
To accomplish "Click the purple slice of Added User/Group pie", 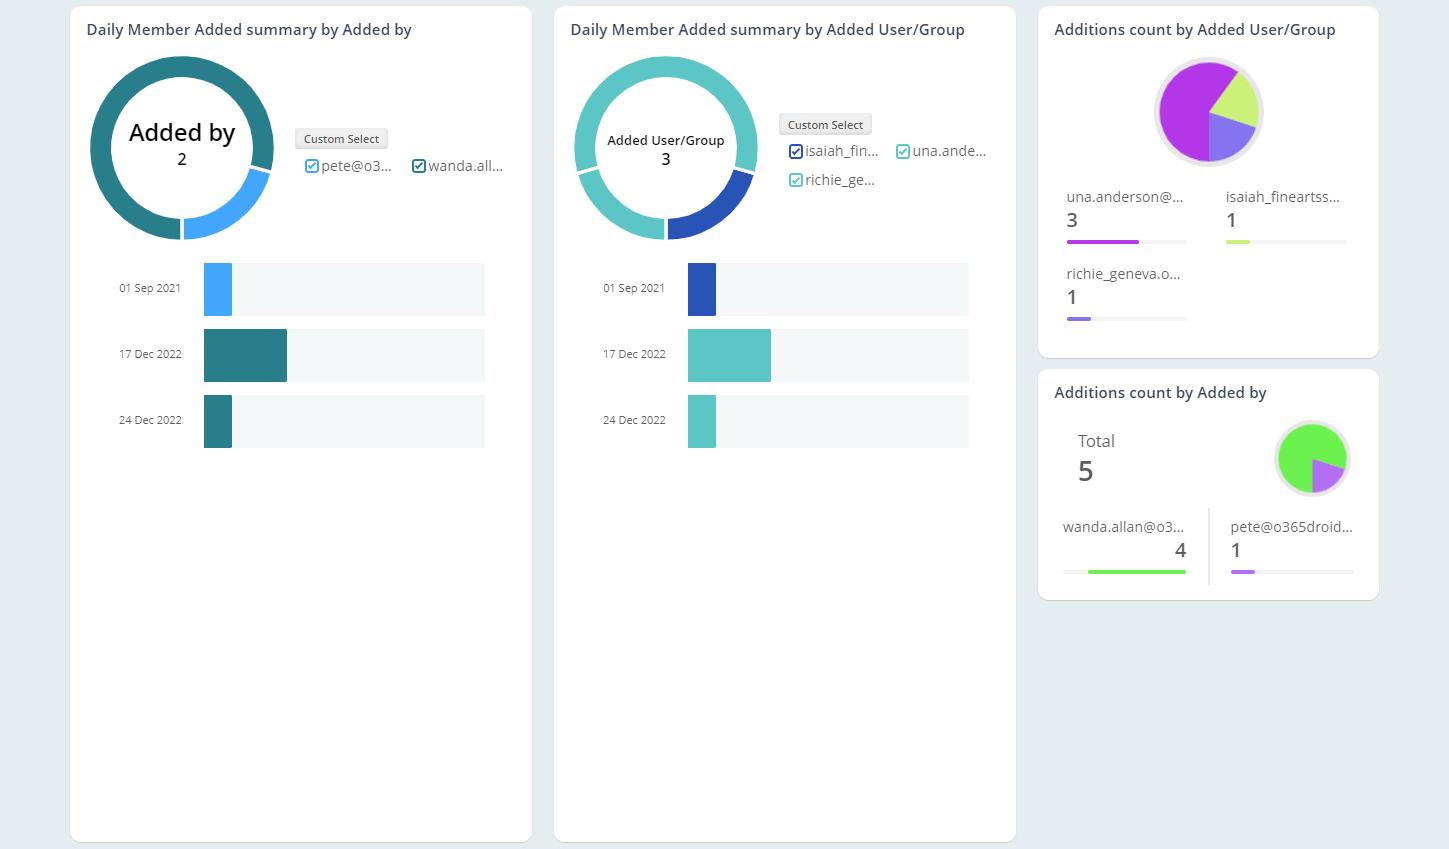I will (x=1185, y=110).
